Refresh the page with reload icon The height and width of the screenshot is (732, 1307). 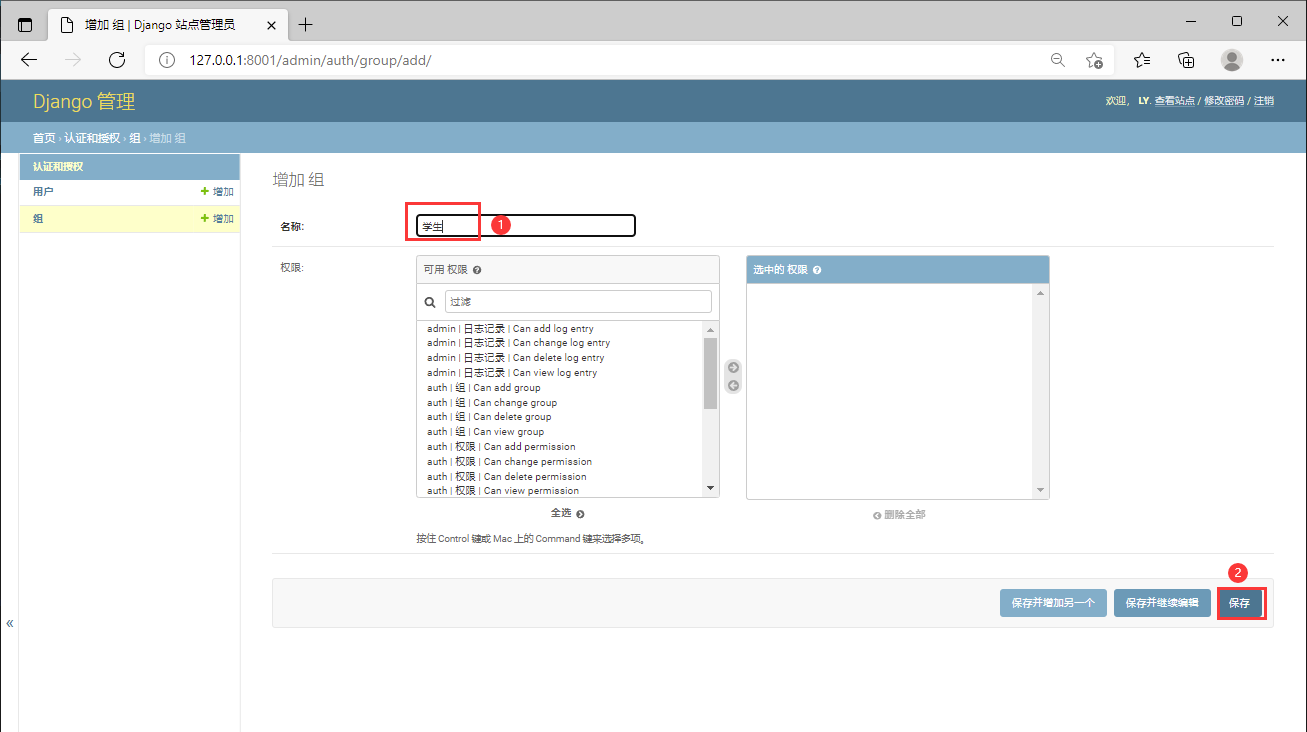point(117,60)
